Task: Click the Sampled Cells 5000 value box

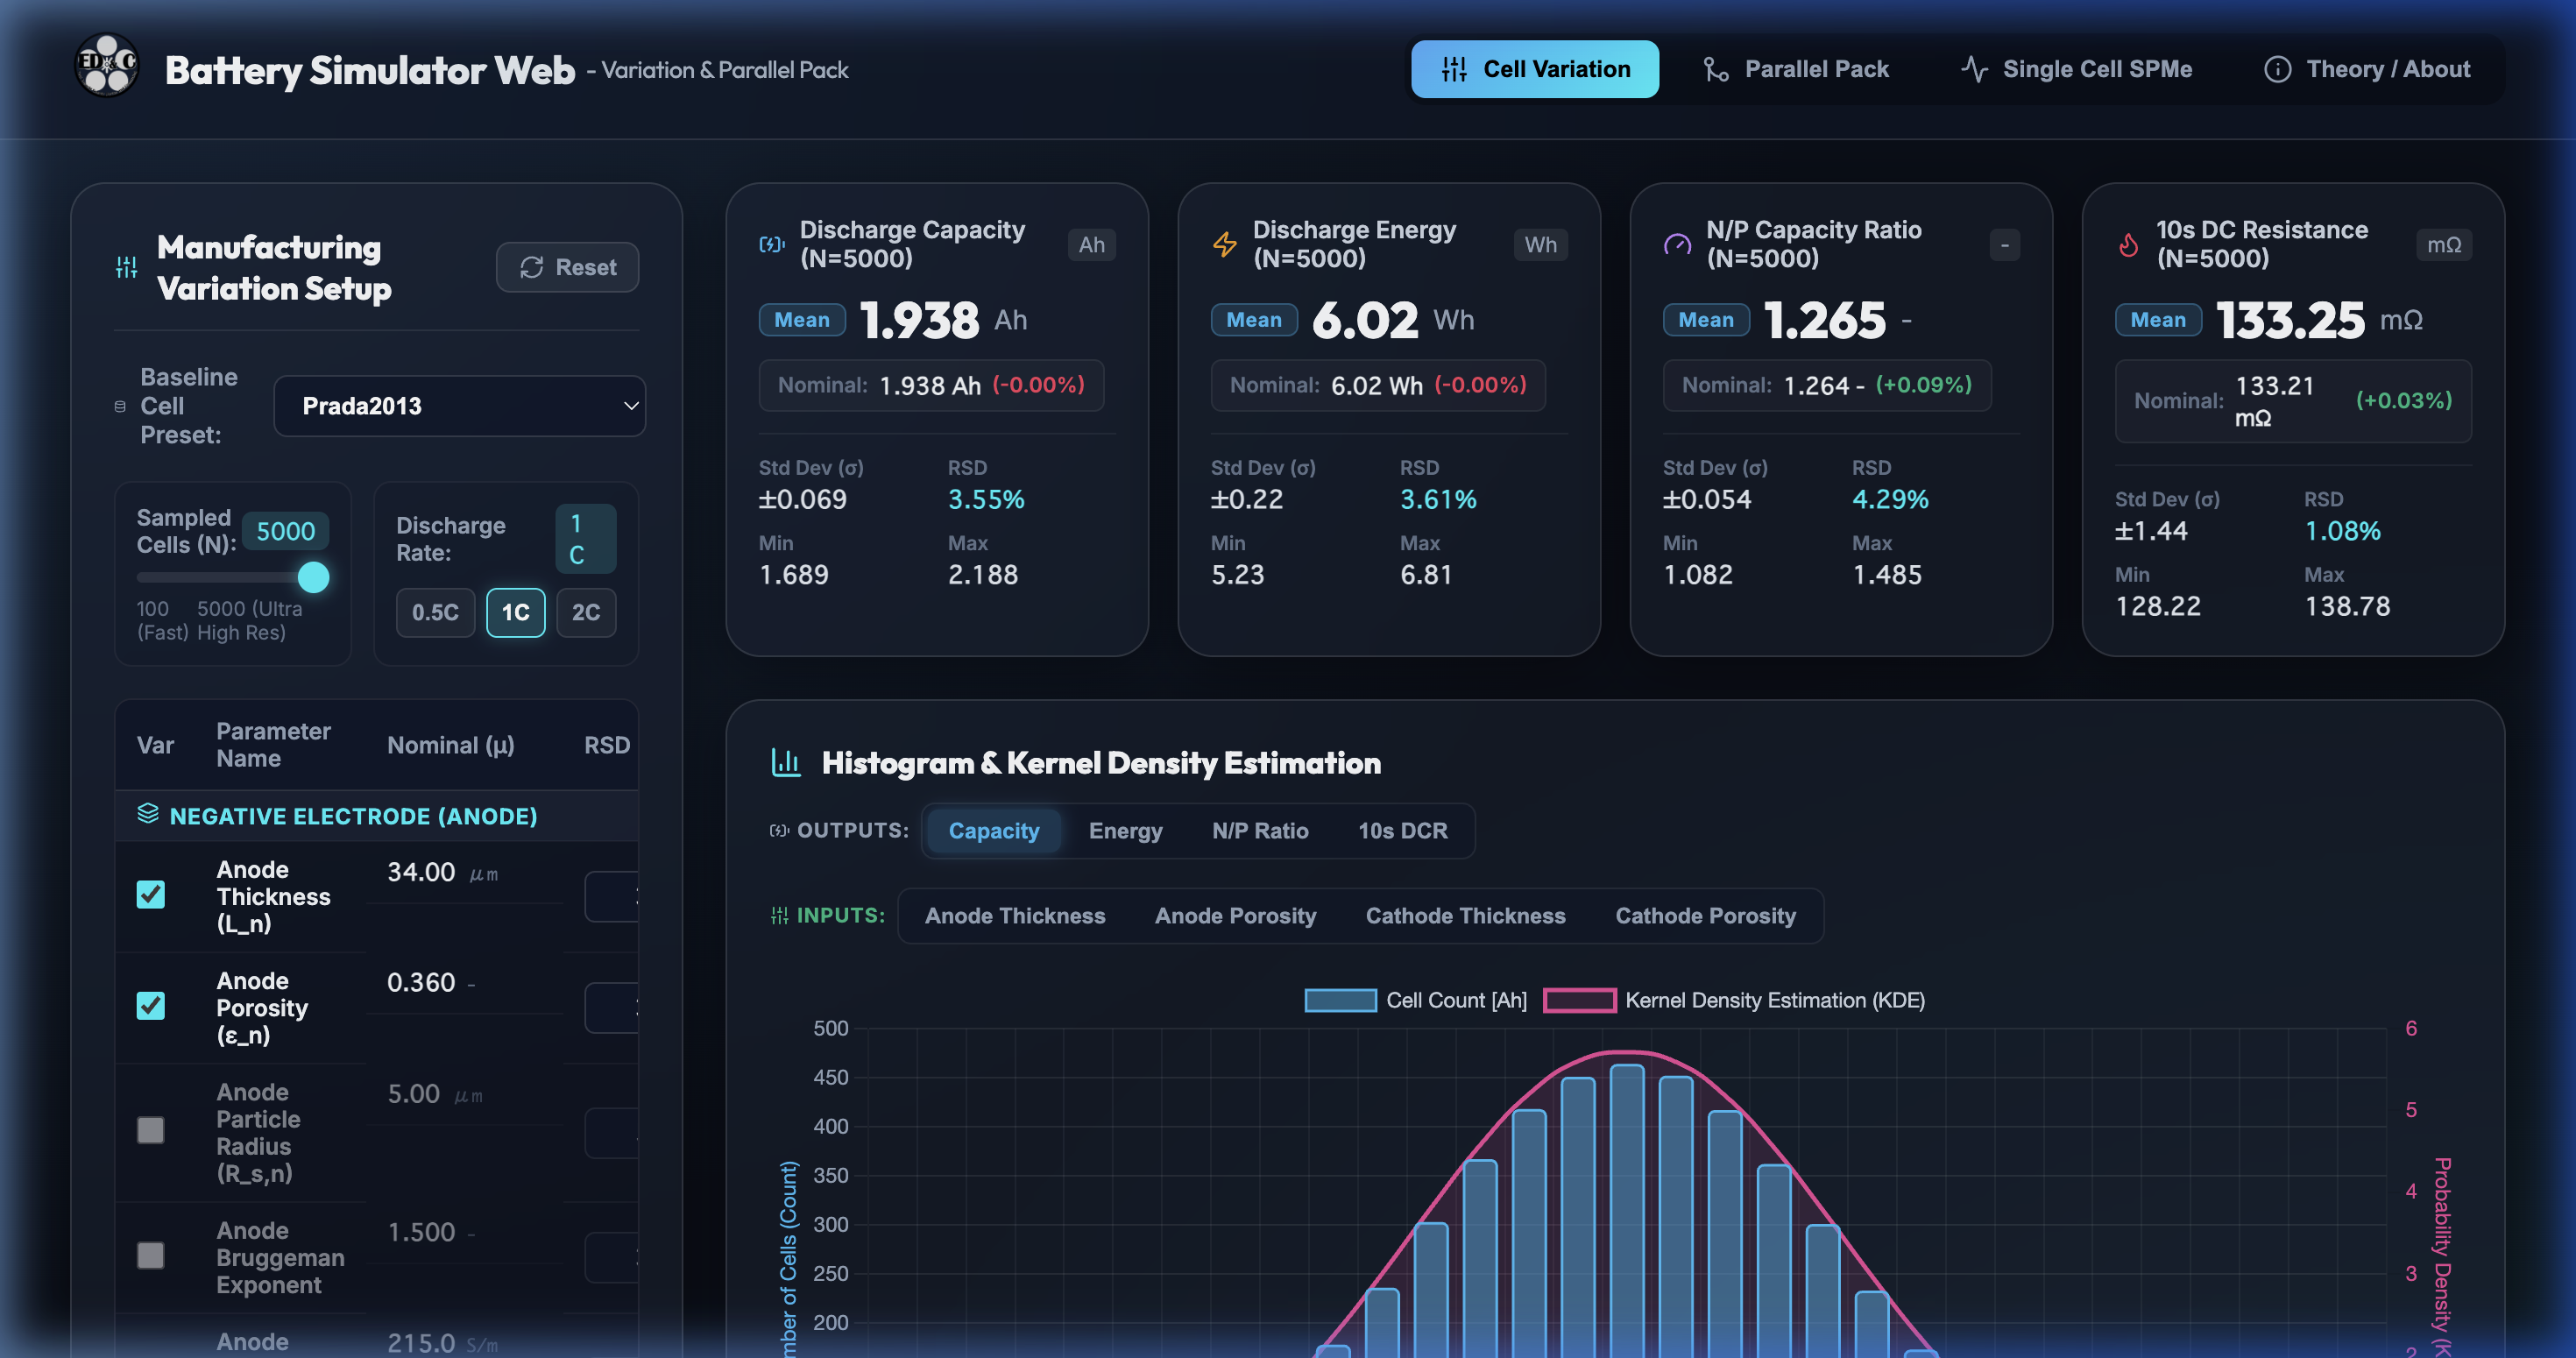Action: coord(285,531)
